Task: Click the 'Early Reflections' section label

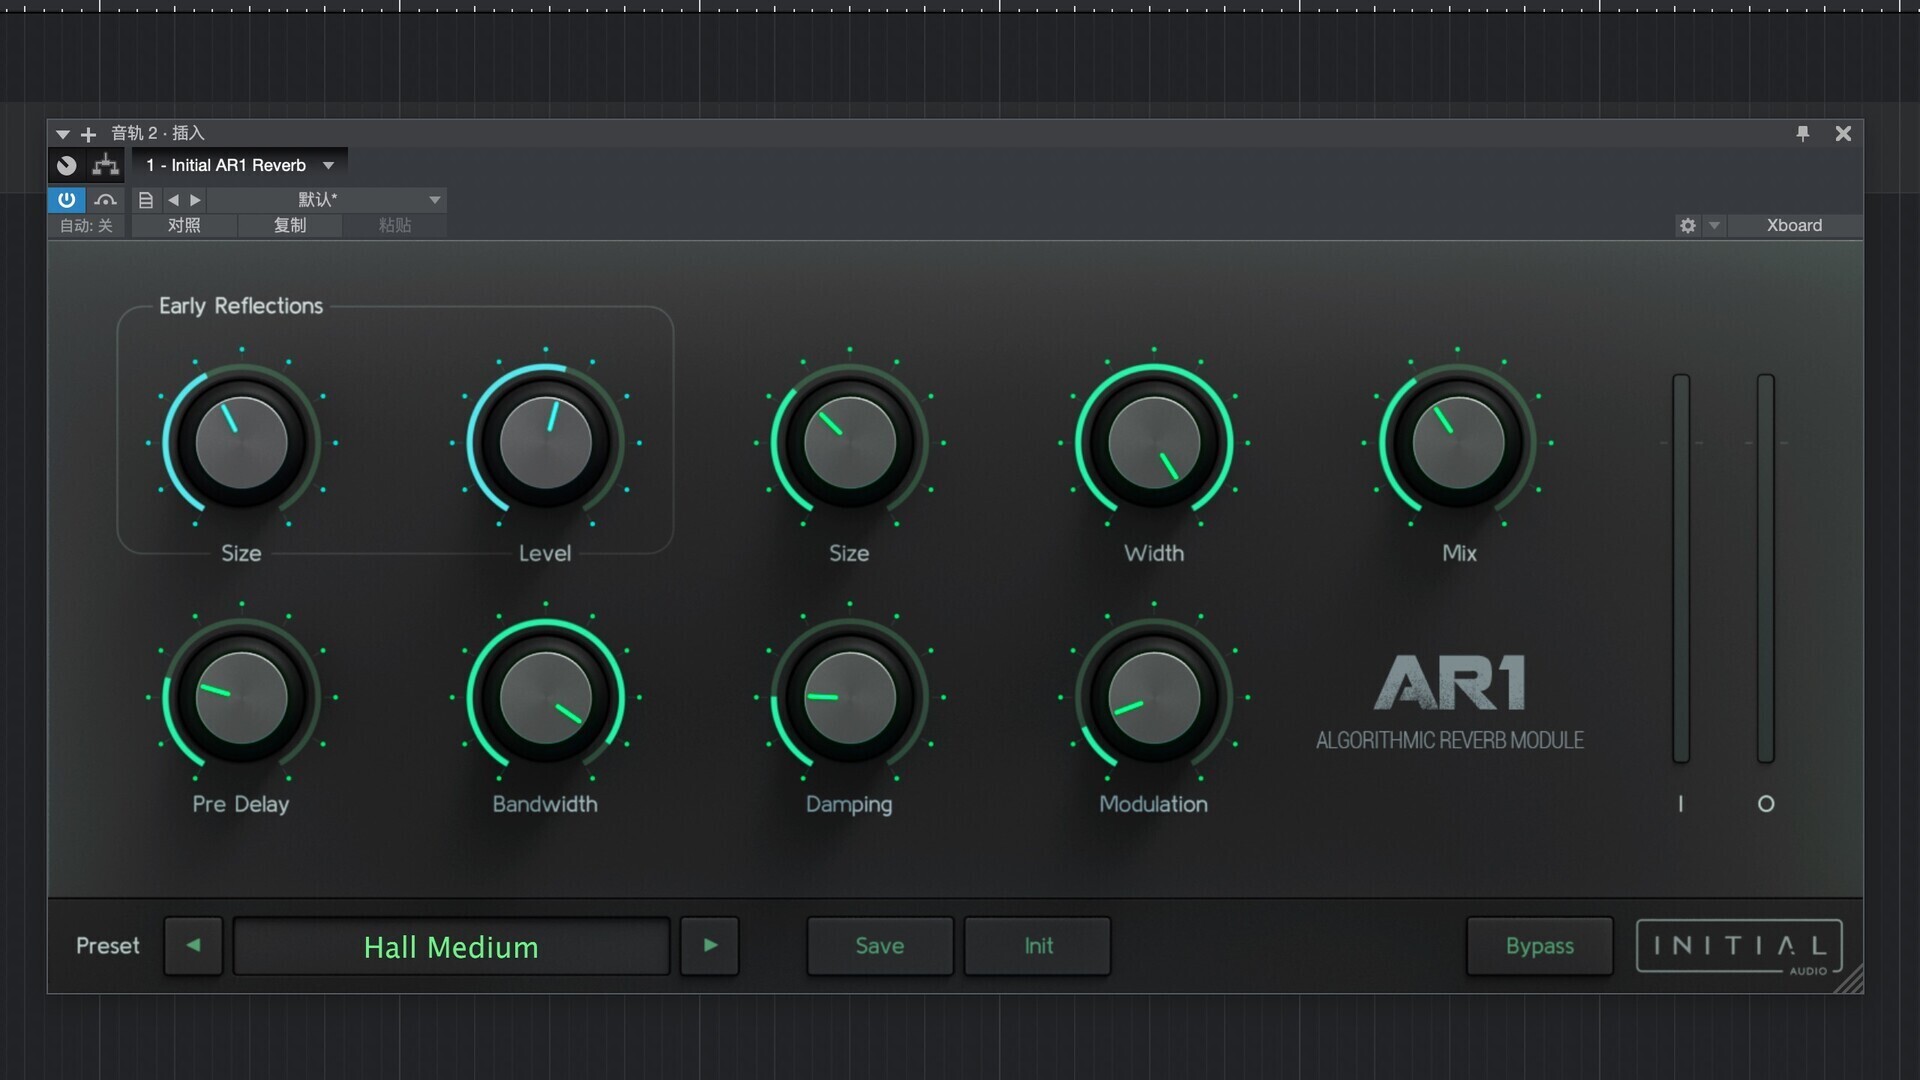Action: [241, 306]
